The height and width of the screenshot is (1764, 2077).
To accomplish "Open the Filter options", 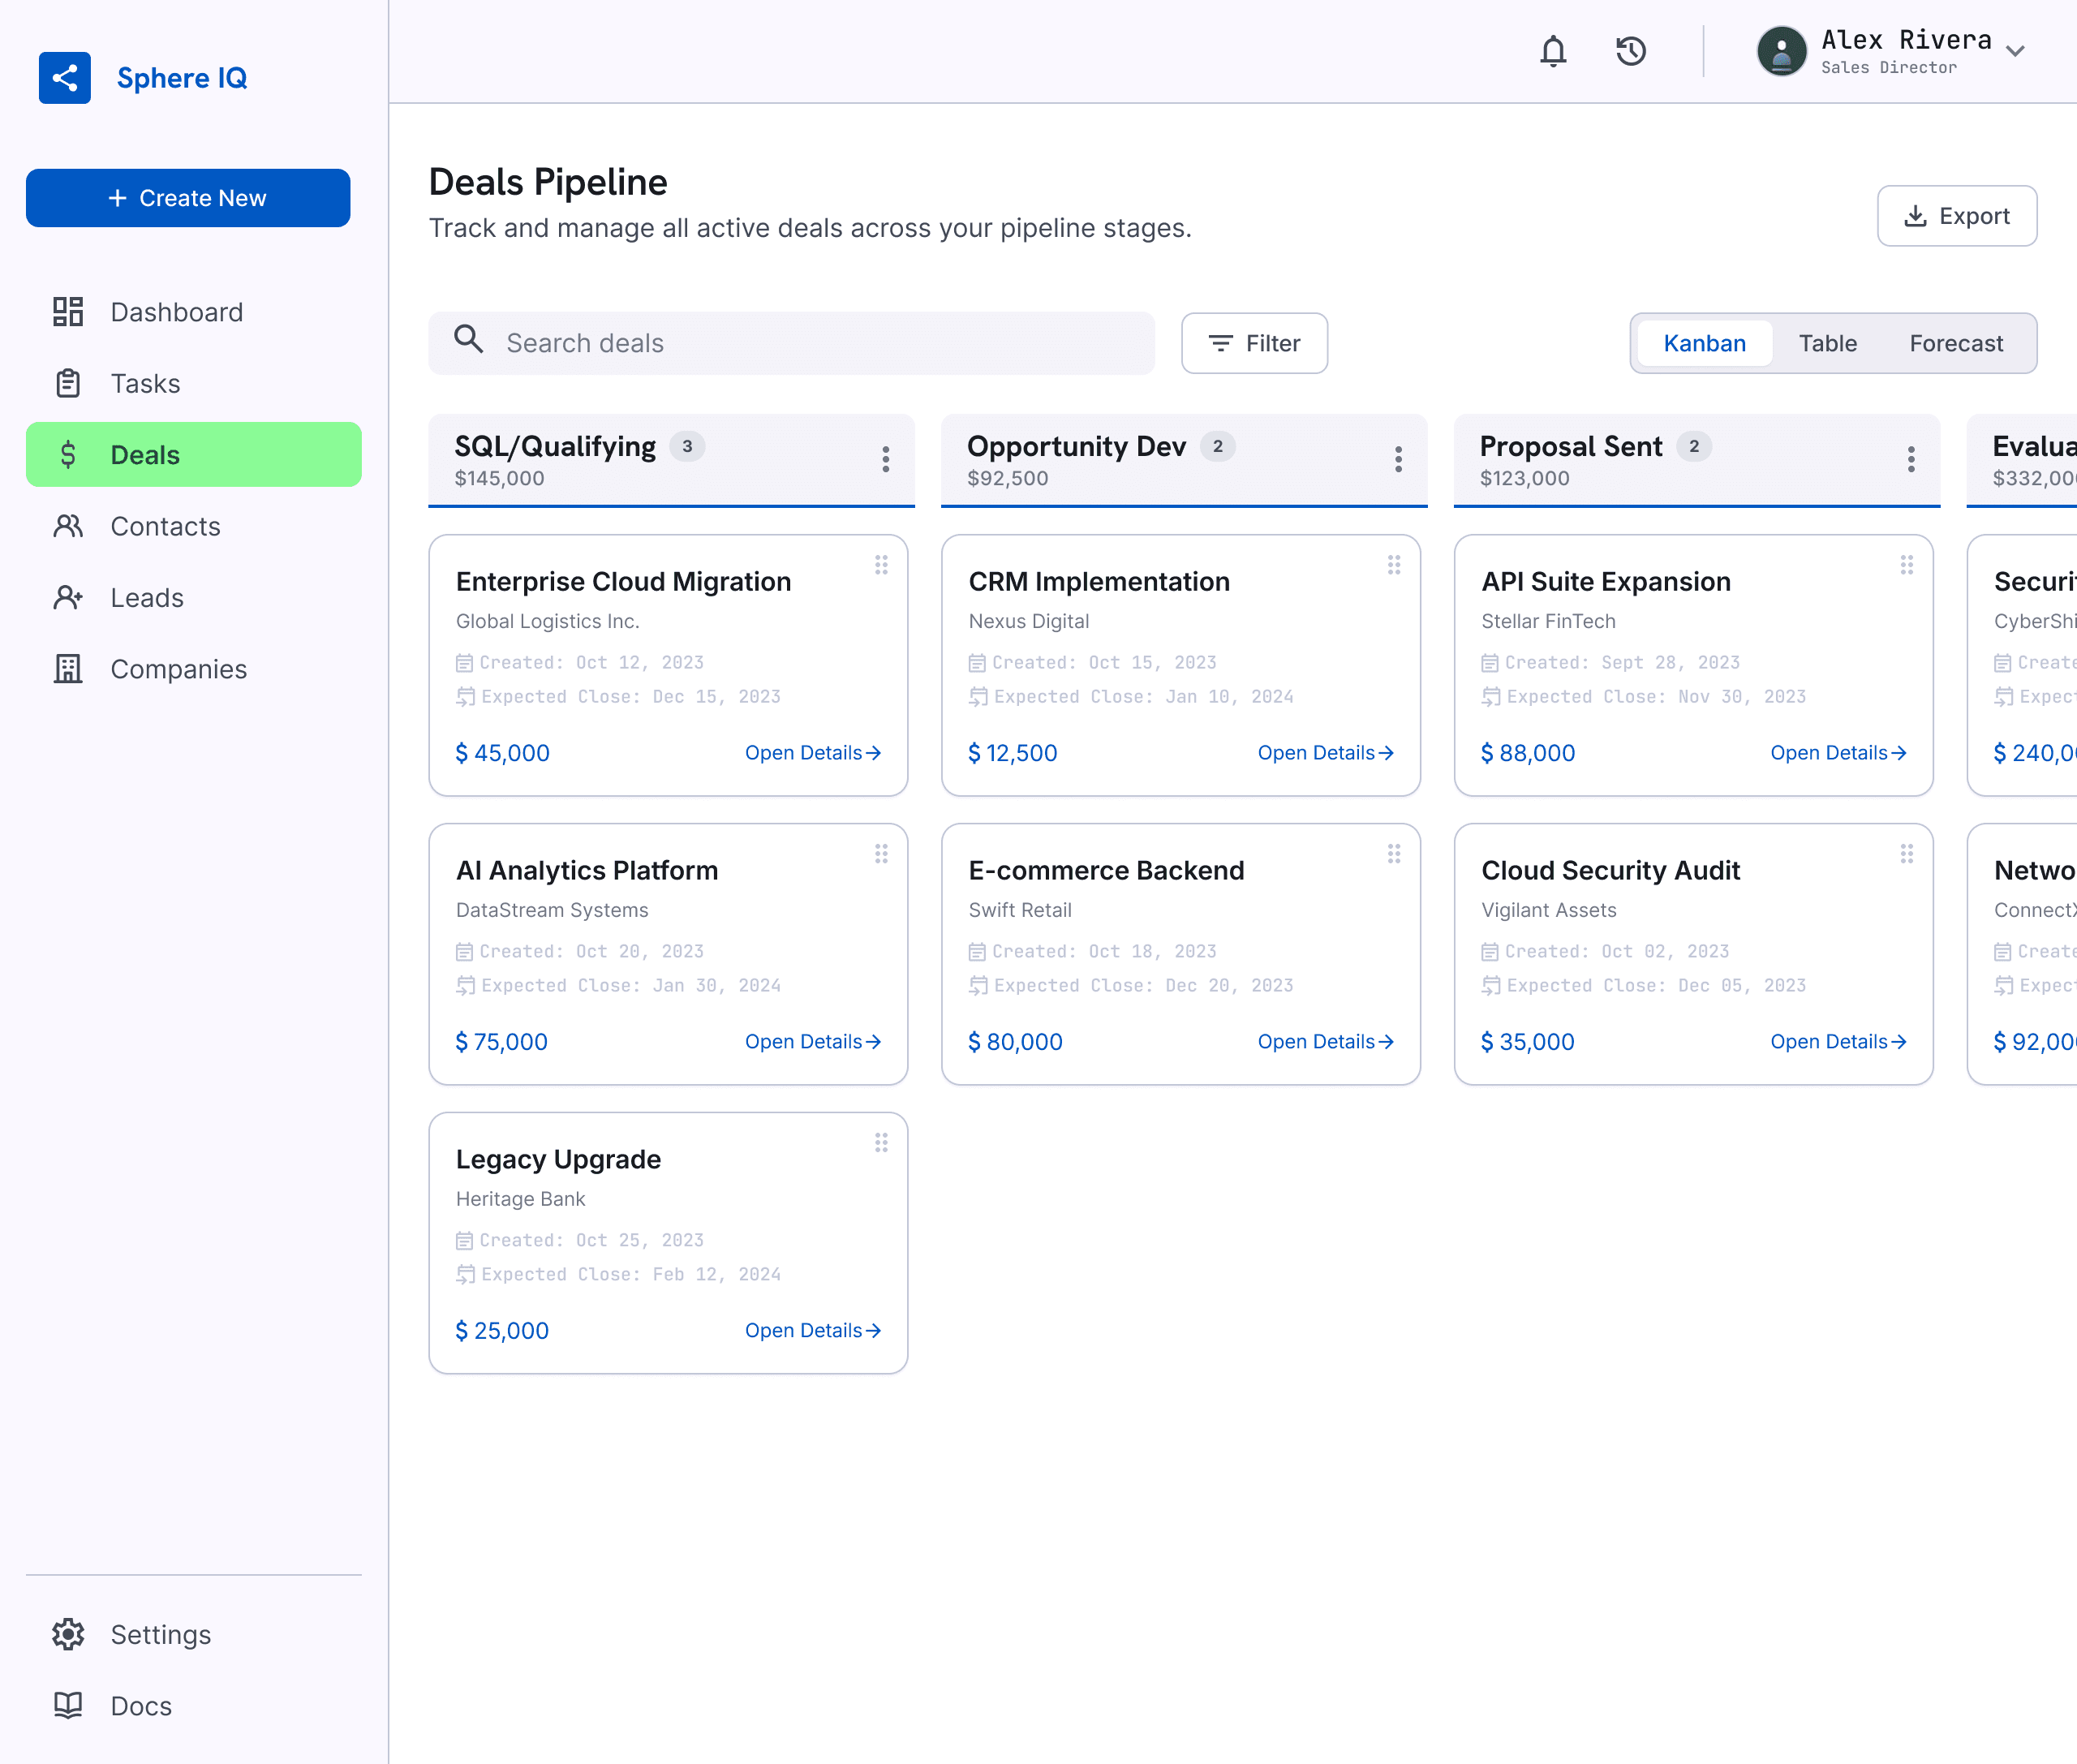I will 1254,343.
